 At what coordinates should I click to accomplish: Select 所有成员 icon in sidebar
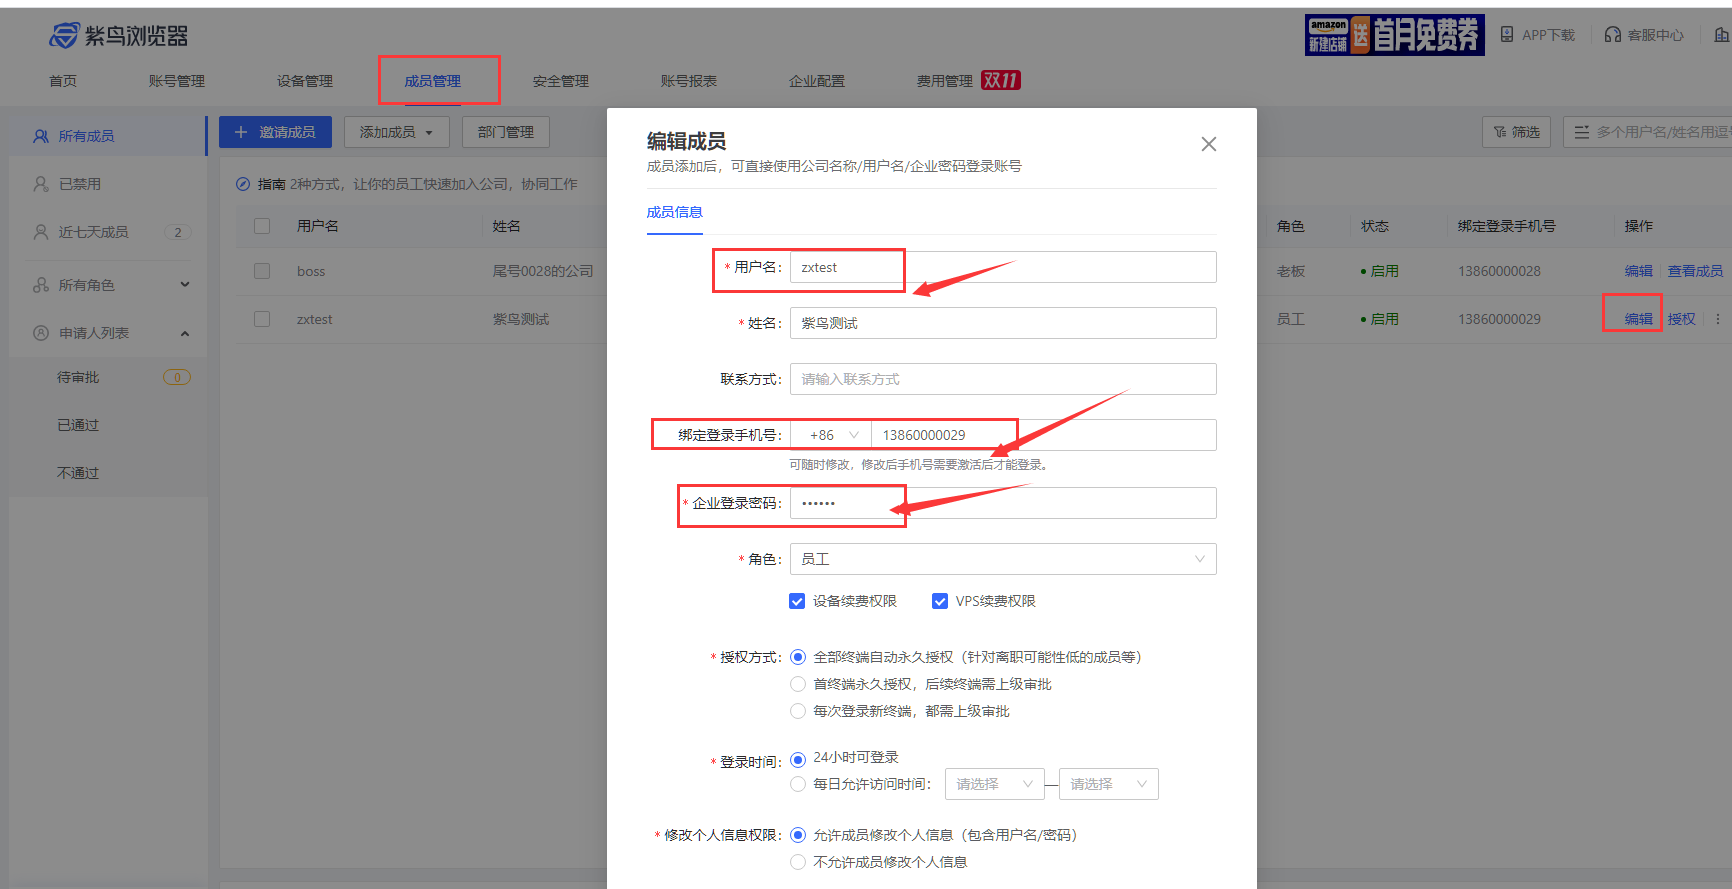pos(41,136)
